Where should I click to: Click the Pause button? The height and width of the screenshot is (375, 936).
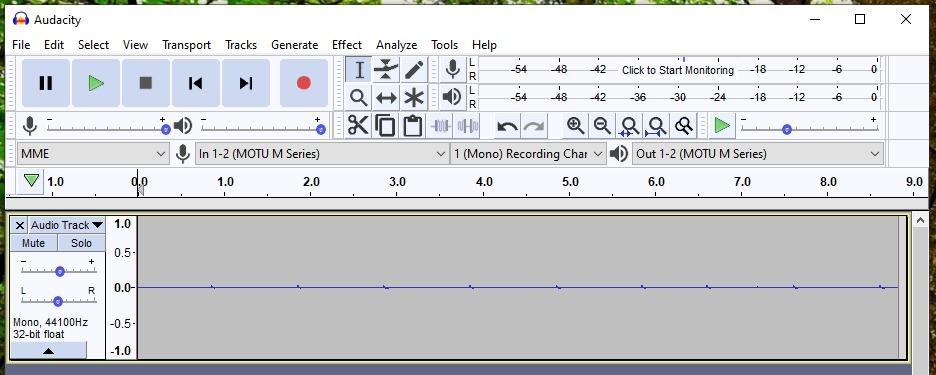coord(46,83)
